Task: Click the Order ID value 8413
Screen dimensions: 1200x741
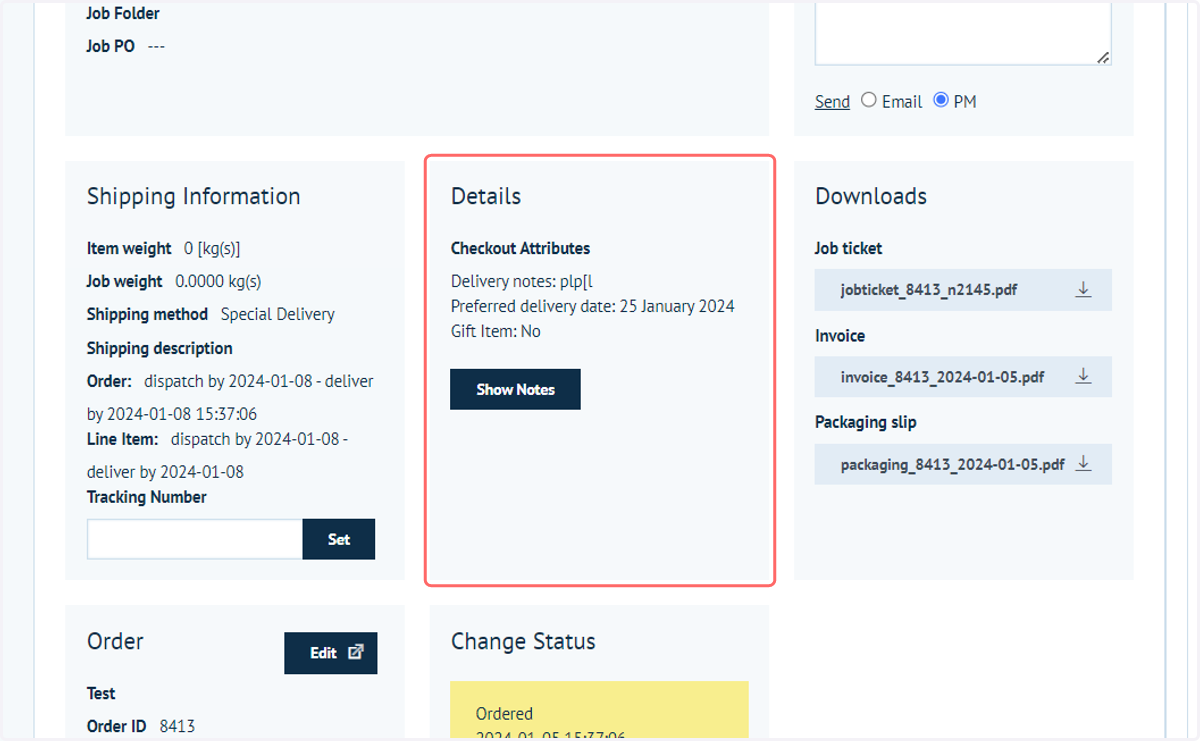Action: pos(177,726)
